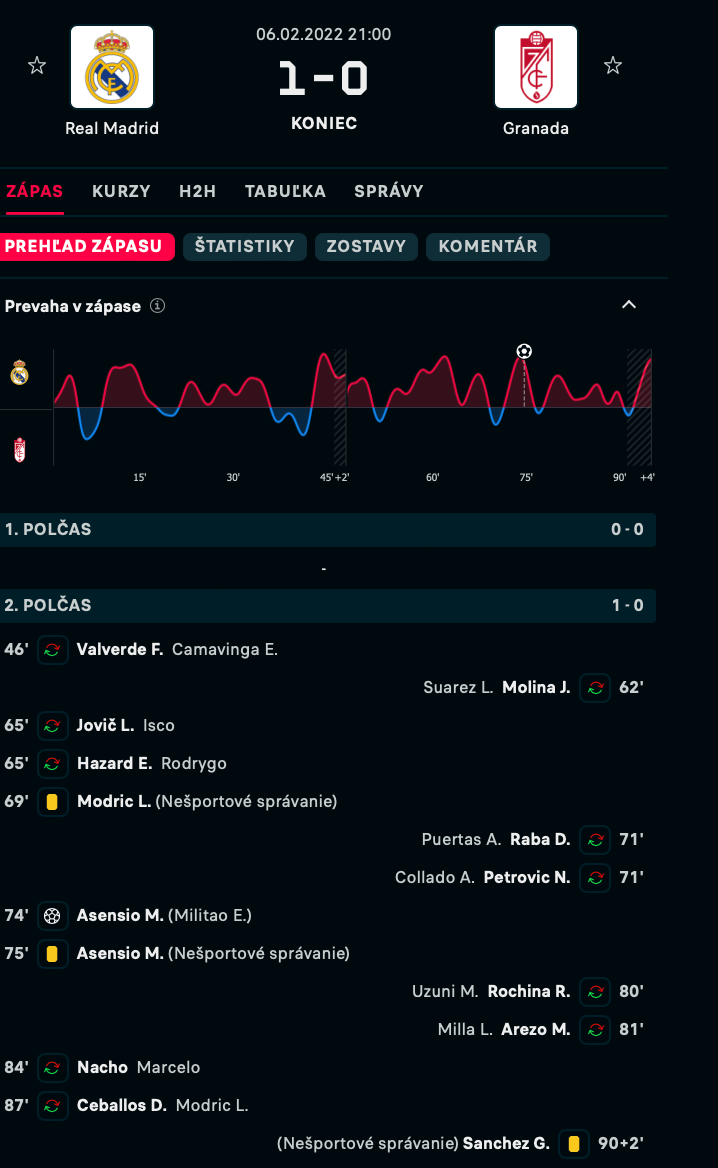Open the TABUĽKA tab
Viewport: 718px width, 1168px height.
click(285, 191)
